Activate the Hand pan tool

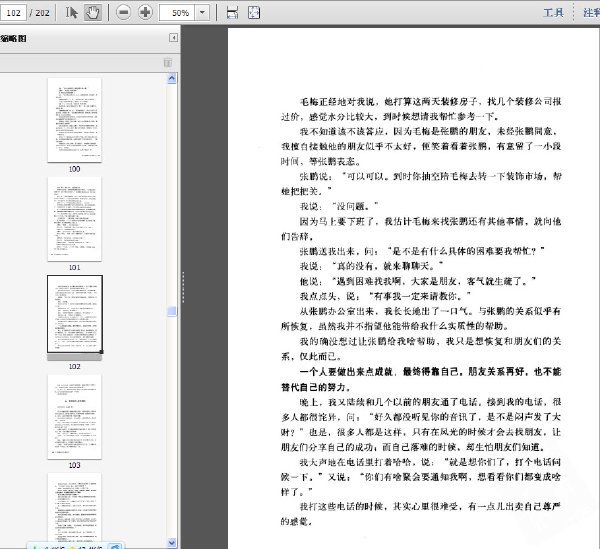(x=93, y=13)
